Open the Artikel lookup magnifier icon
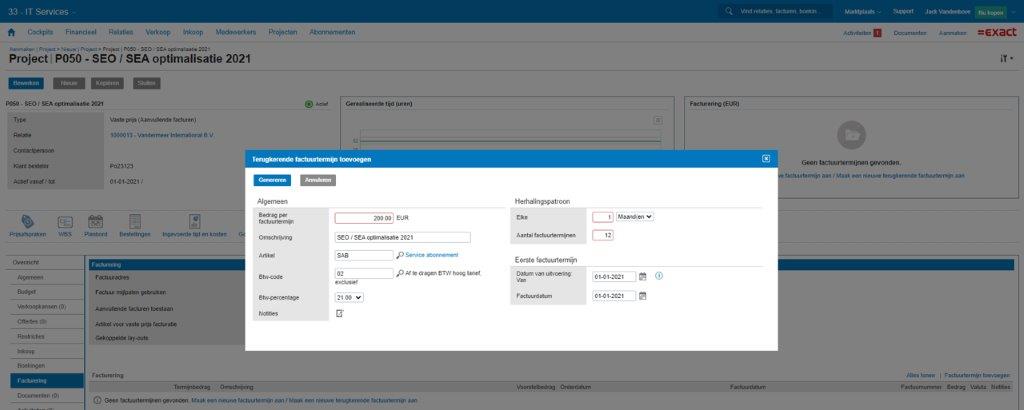The width and height of the screenshot is (1024, 410). click(x=400, y=255)
